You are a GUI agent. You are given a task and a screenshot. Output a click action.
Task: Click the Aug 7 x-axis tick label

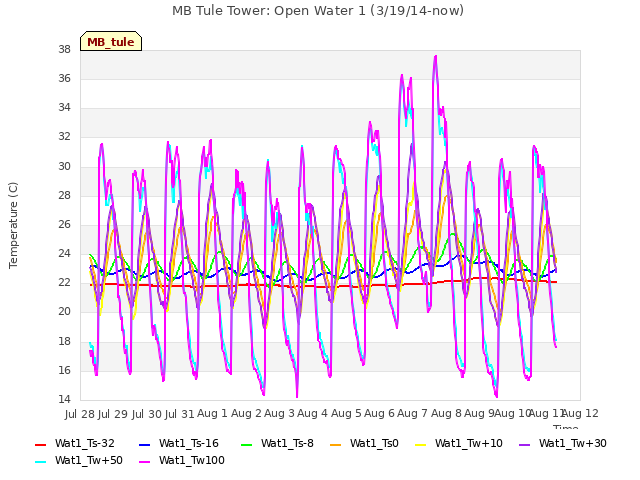(x=412, y=413)
